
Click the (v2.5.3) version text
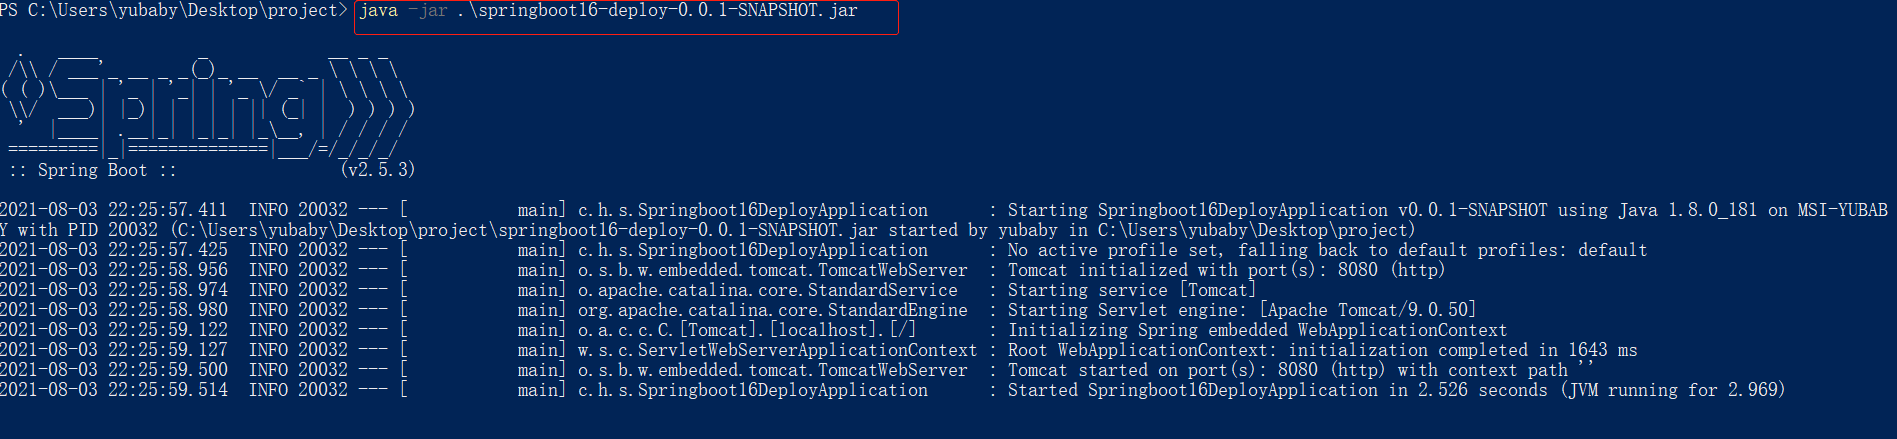(377, 170)
